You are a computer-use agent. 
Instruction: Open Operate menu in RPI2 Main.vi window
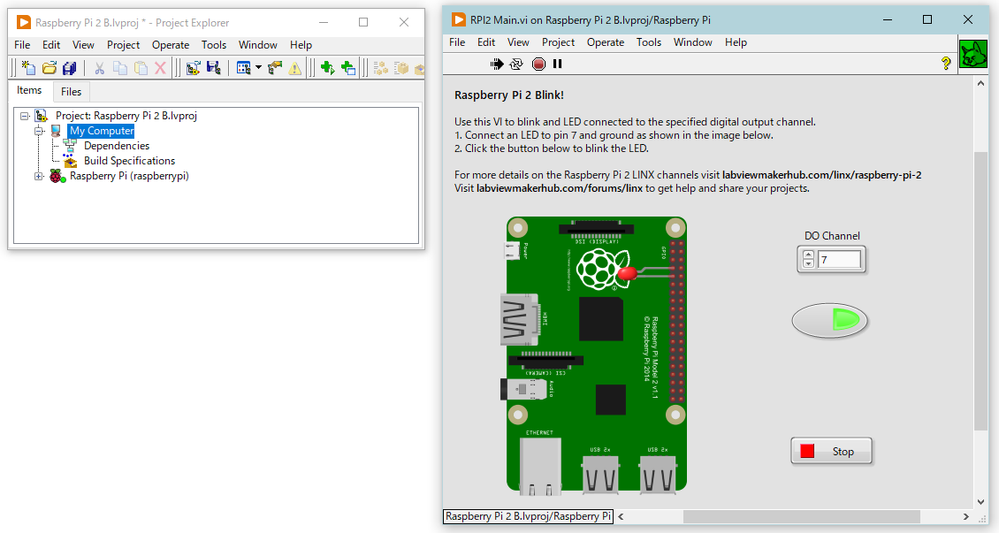(x=605, y=42)
